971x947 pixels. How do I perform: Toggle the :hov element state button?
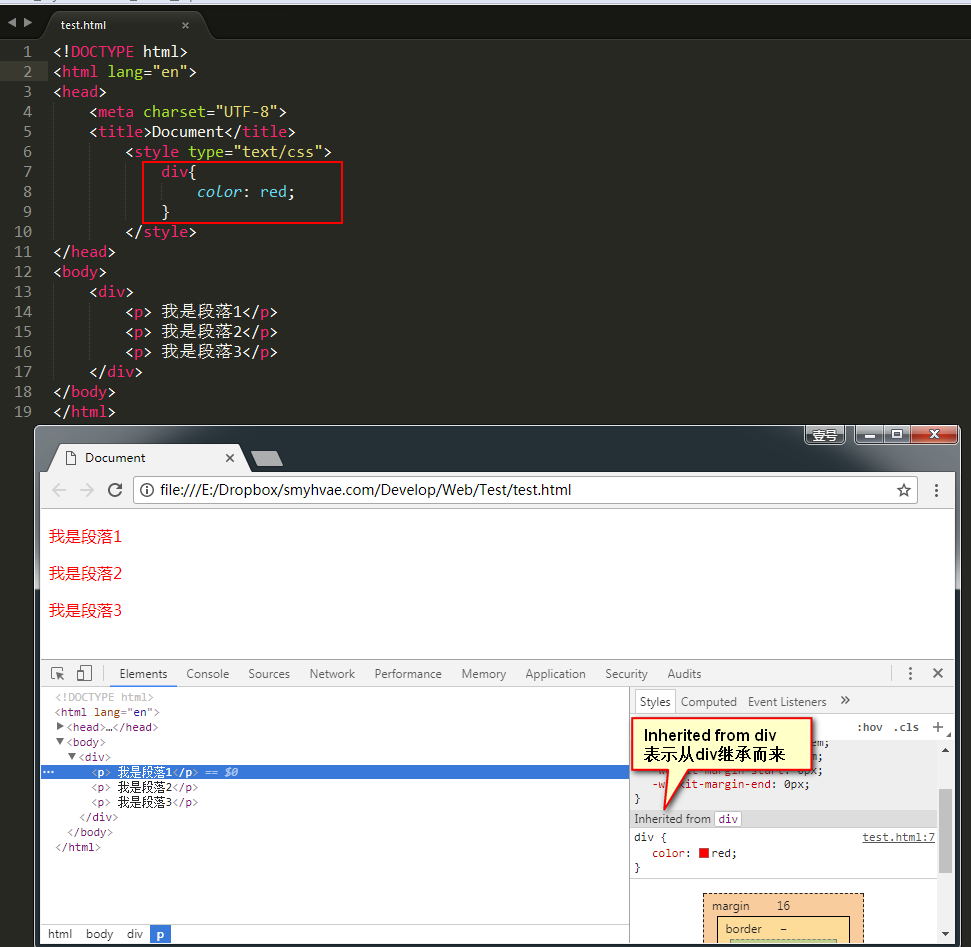(870, 728)
